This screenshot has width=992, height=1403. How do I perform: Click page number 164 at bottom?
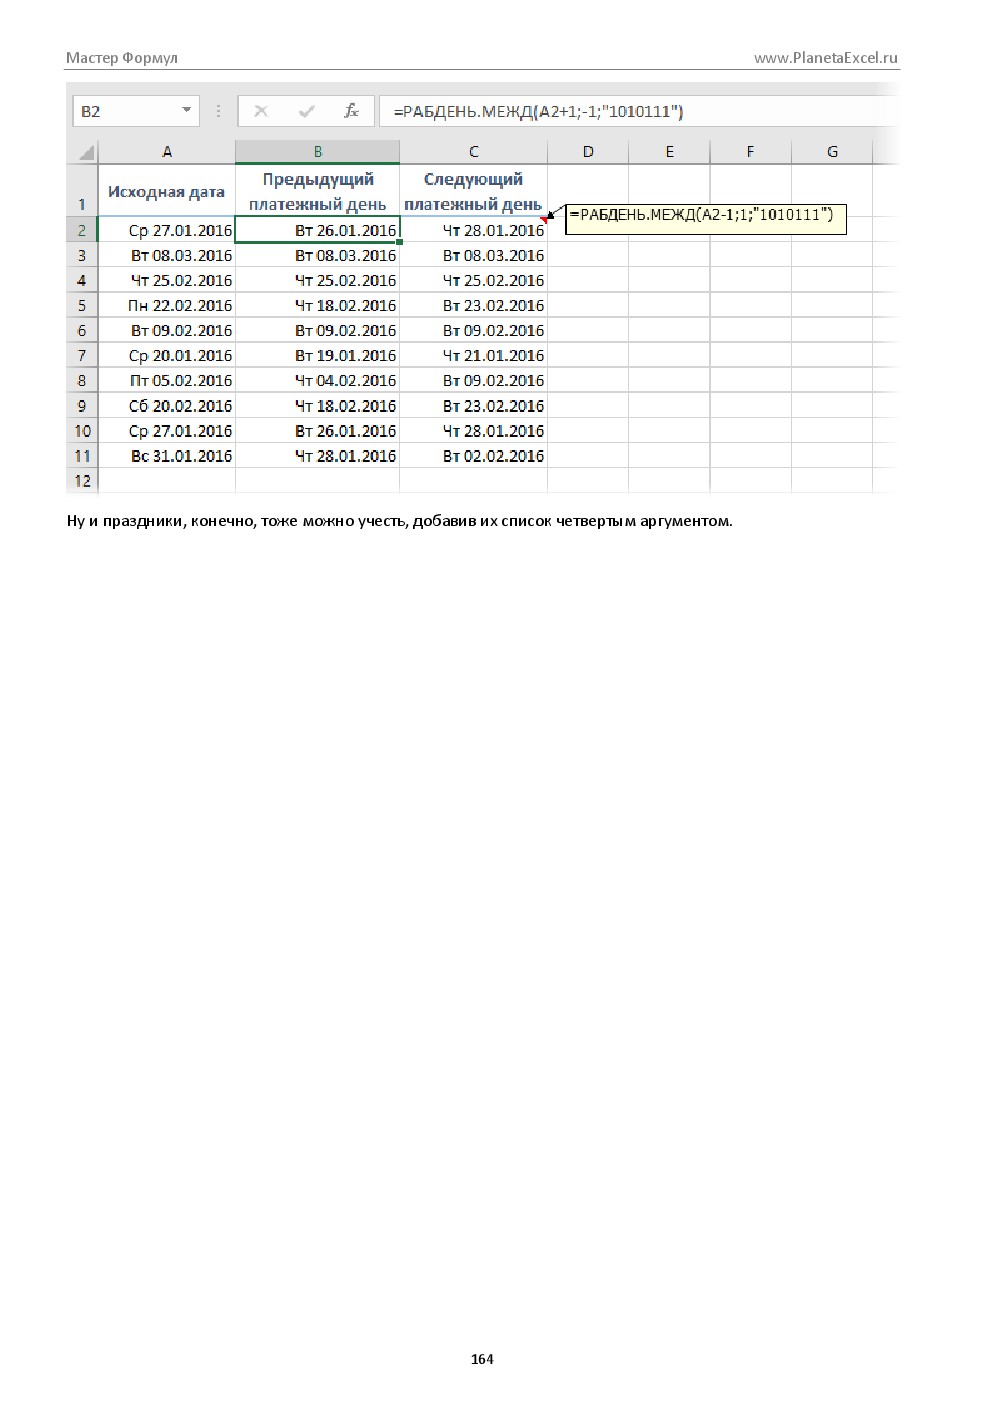(482, 1358)
